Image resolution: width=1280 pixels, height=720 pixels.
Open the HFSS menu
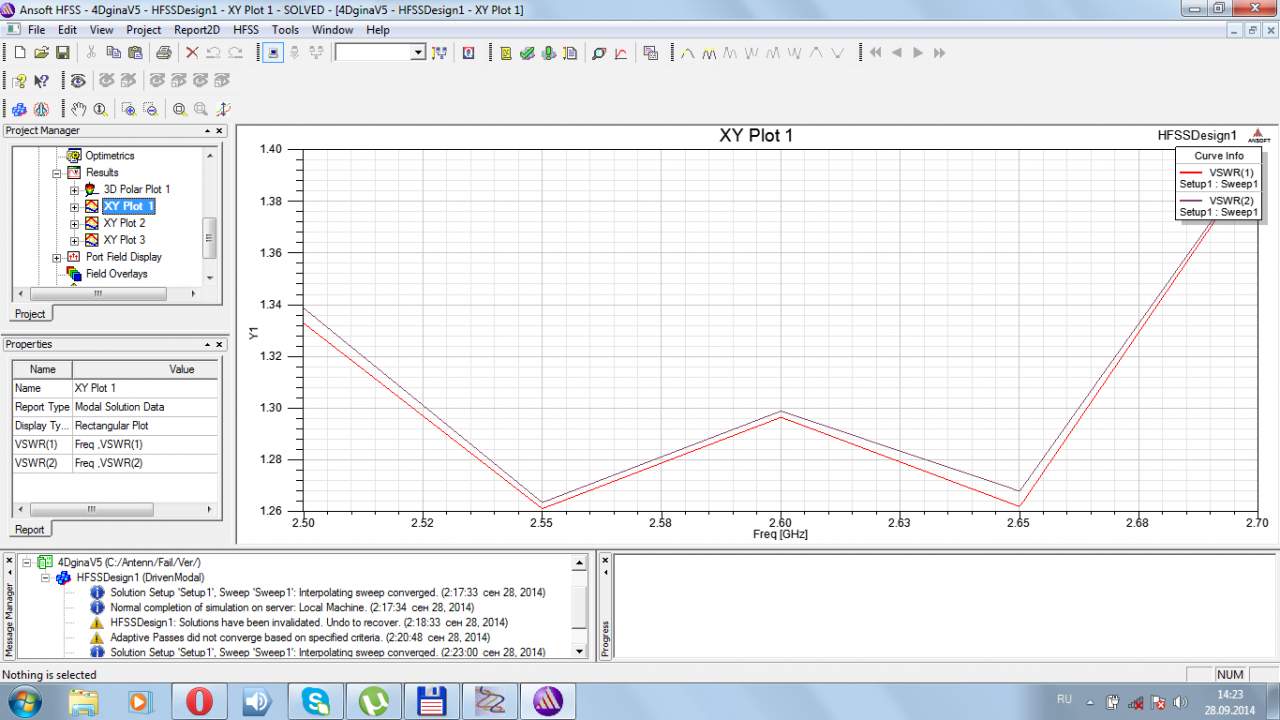pyautogui.click(x=245, y=30)
